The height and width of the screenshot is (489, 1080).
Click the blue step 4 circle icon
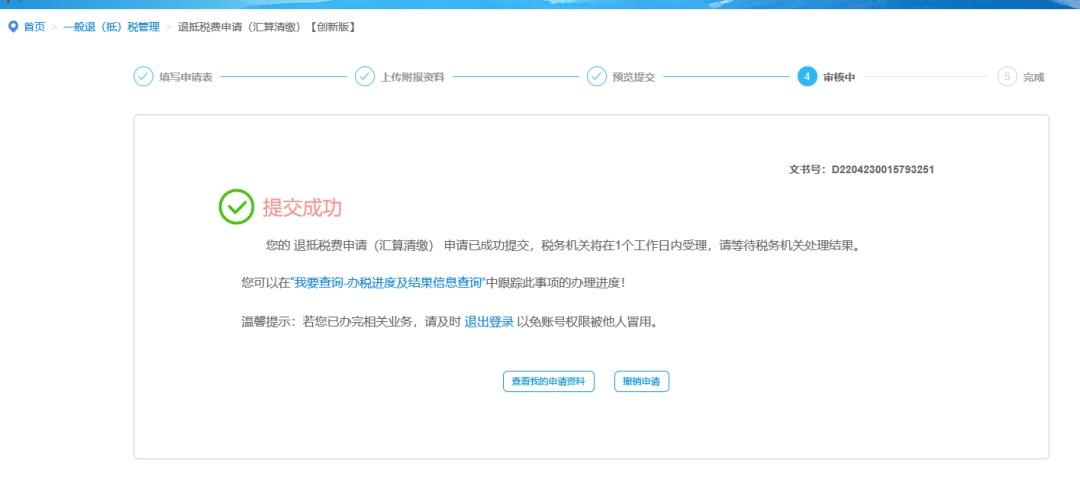(807, 77)
